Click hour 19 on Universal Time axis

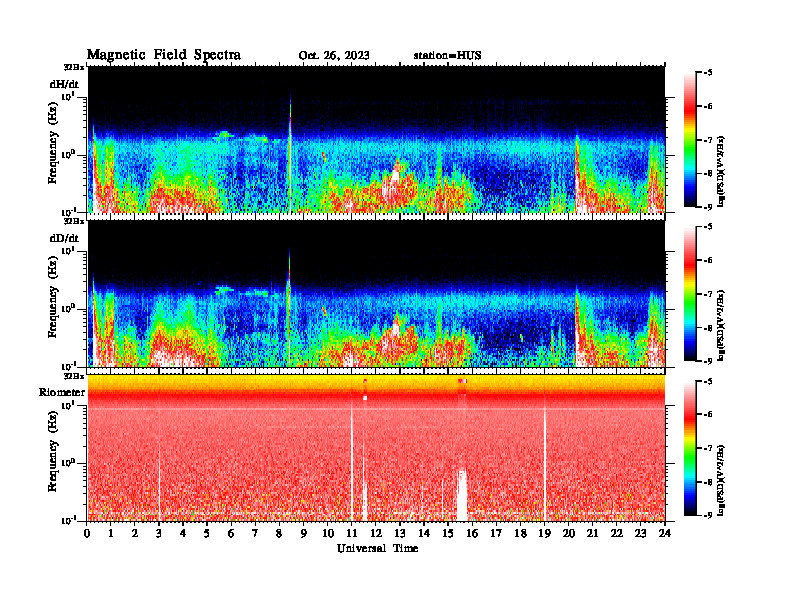(544, 534)
